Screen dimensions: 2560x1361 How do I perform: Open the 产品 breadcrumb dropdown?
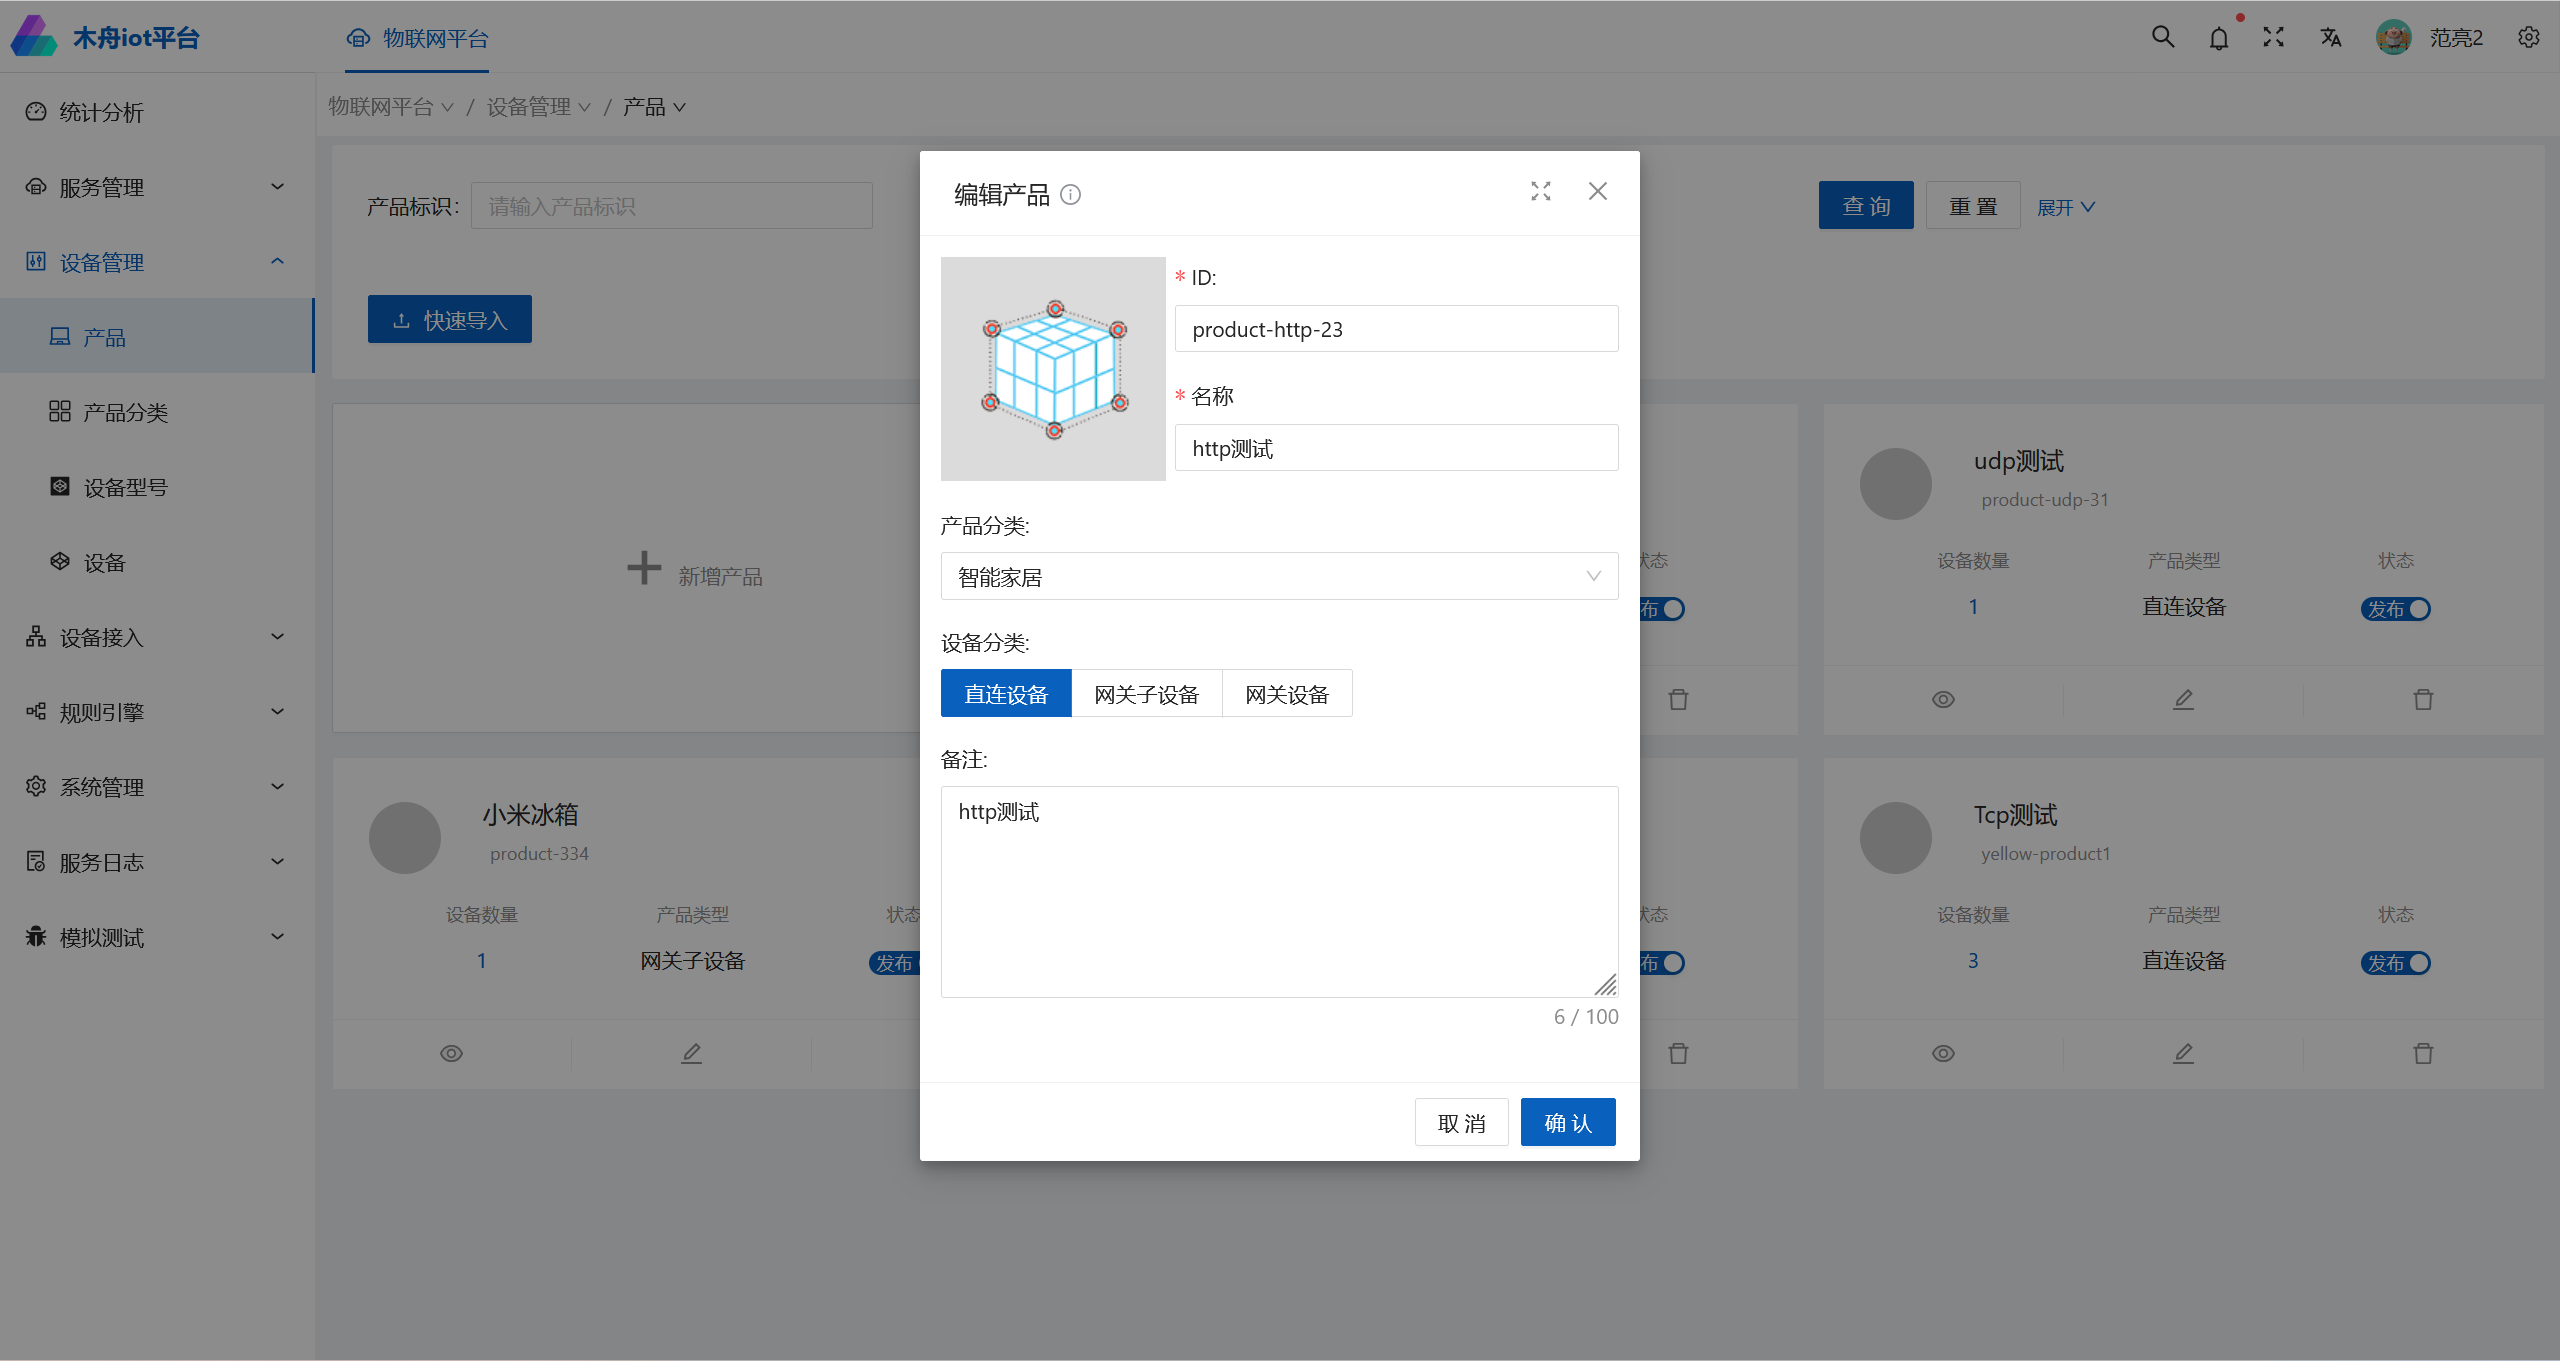point(654,107)
